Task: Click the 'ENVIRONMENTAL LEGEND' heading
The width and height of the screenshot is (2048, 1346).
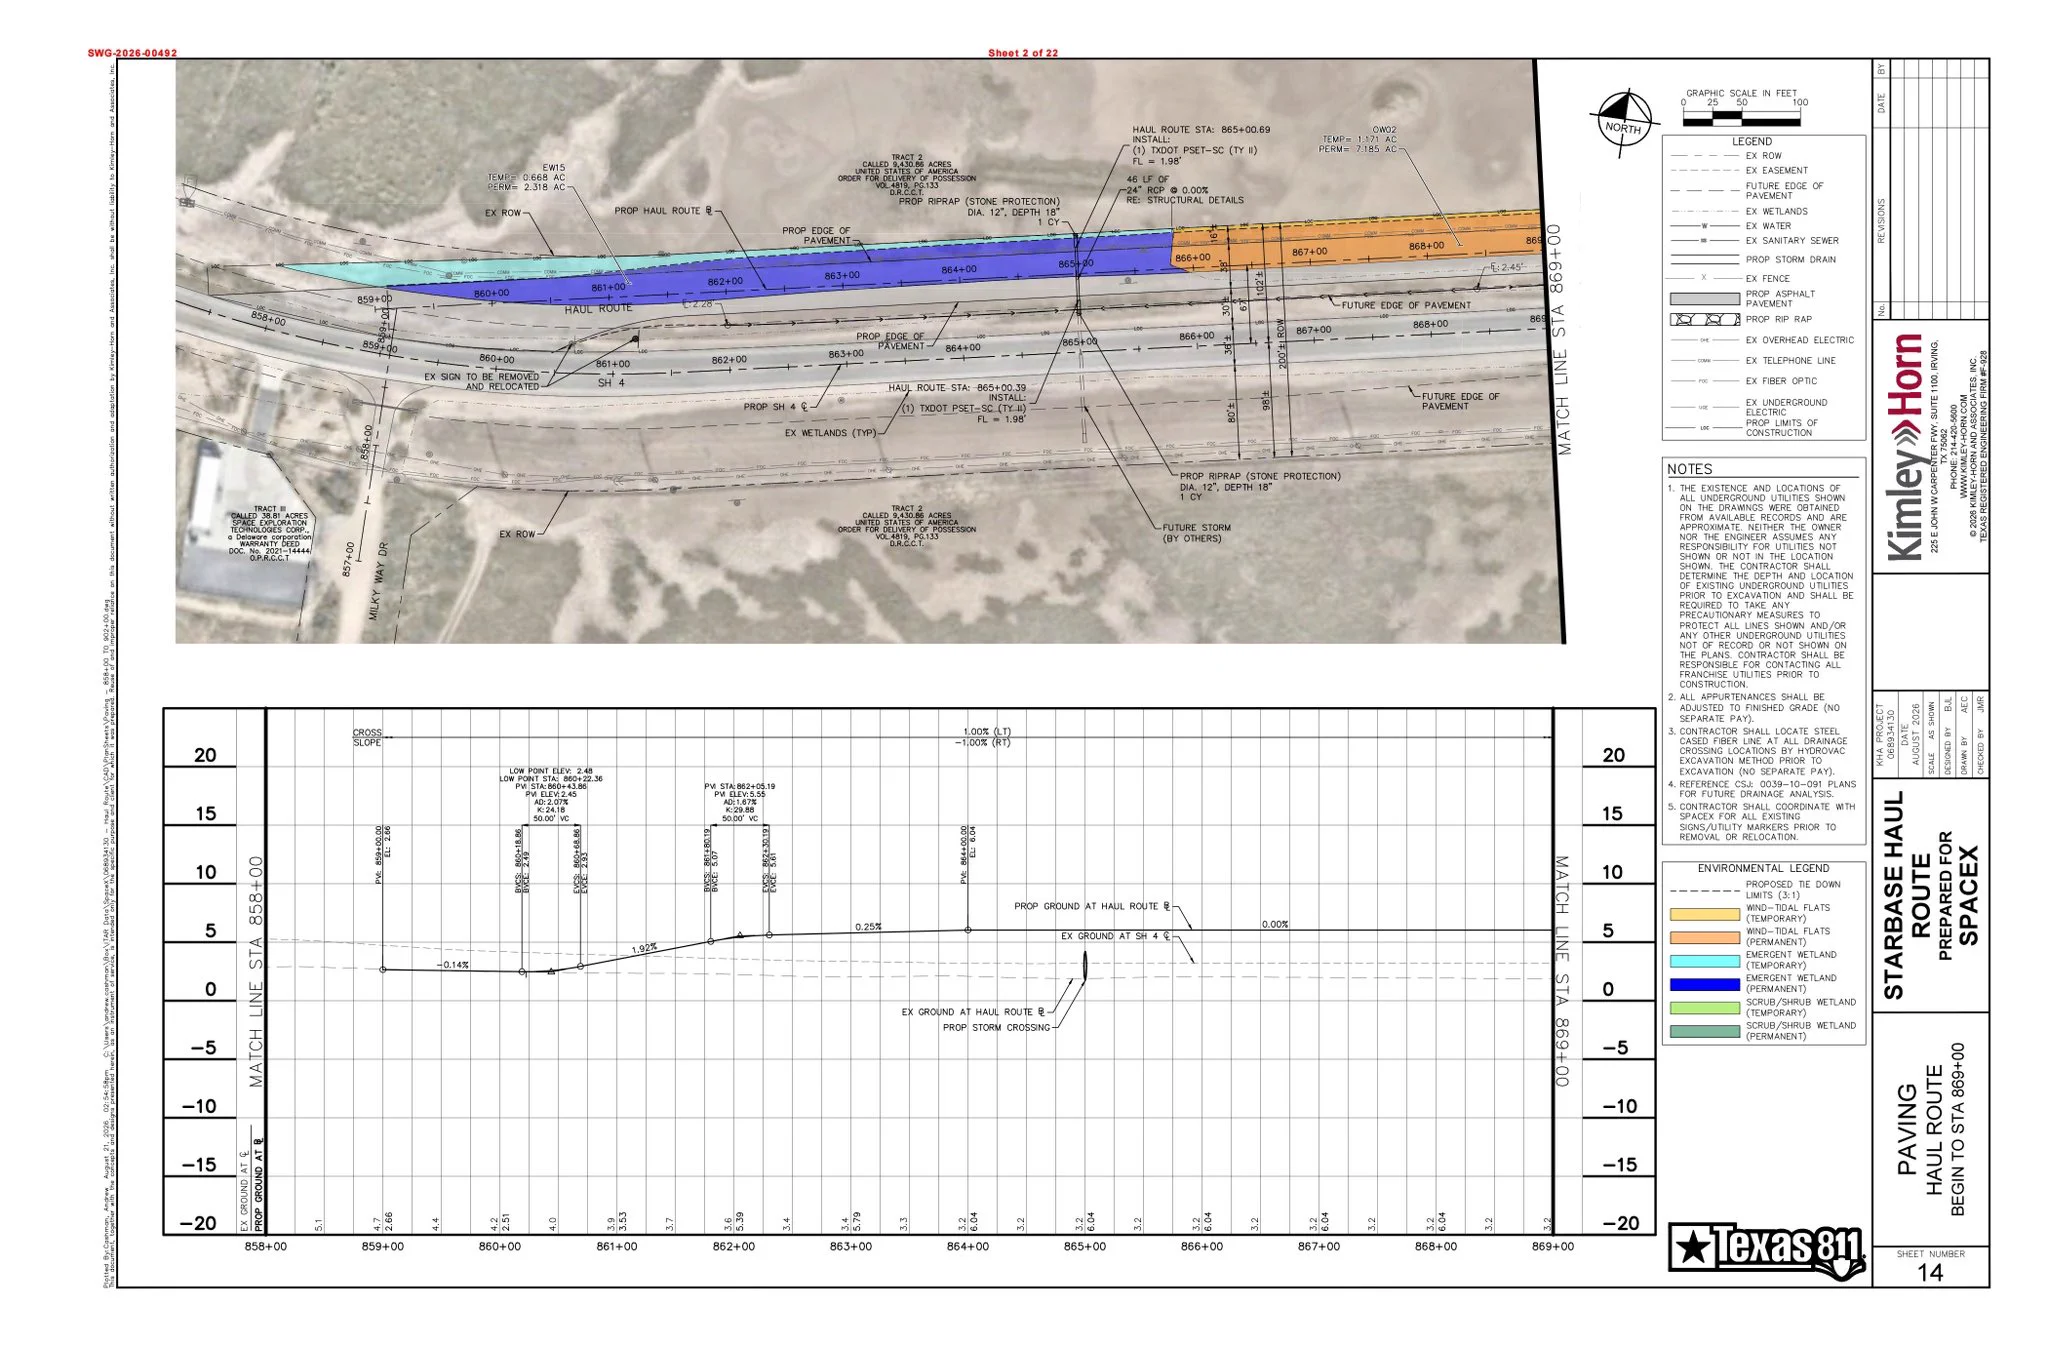Action: pos(1763,868)
